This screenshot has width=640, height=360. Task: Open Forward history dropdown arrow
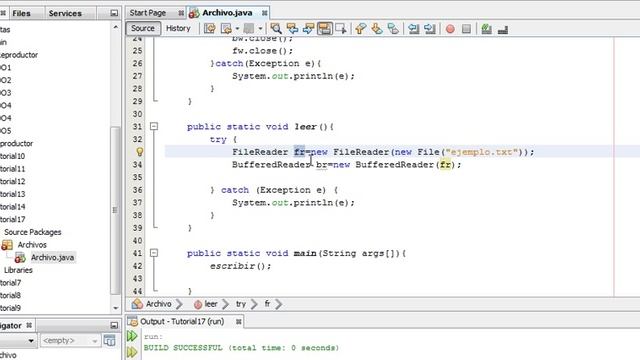(x=260, y=29)
